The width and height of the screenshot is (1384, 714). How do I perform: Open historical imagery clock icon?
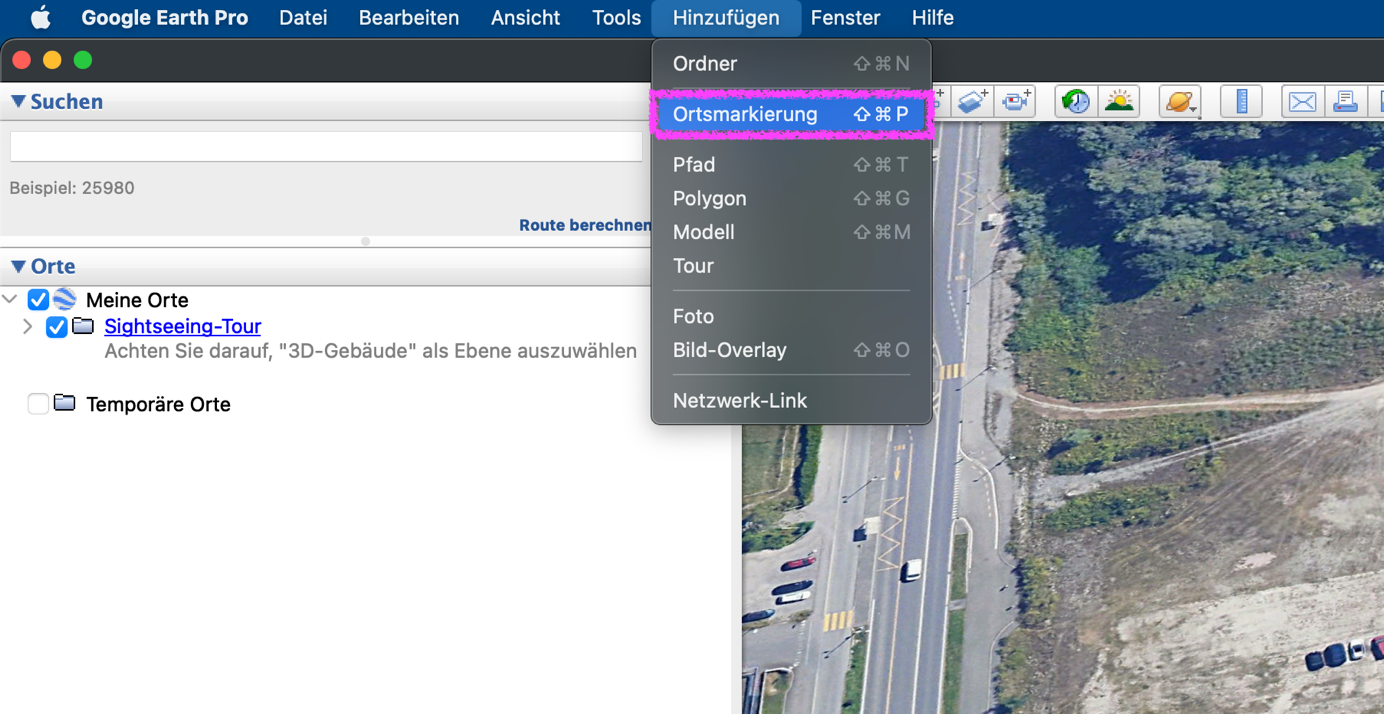click(x=1076, y=101)
